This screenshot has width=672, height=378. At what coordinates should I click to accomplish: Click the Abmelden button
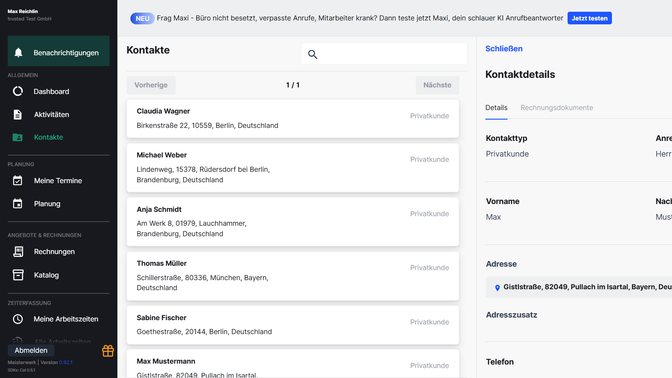click(31, 351)
